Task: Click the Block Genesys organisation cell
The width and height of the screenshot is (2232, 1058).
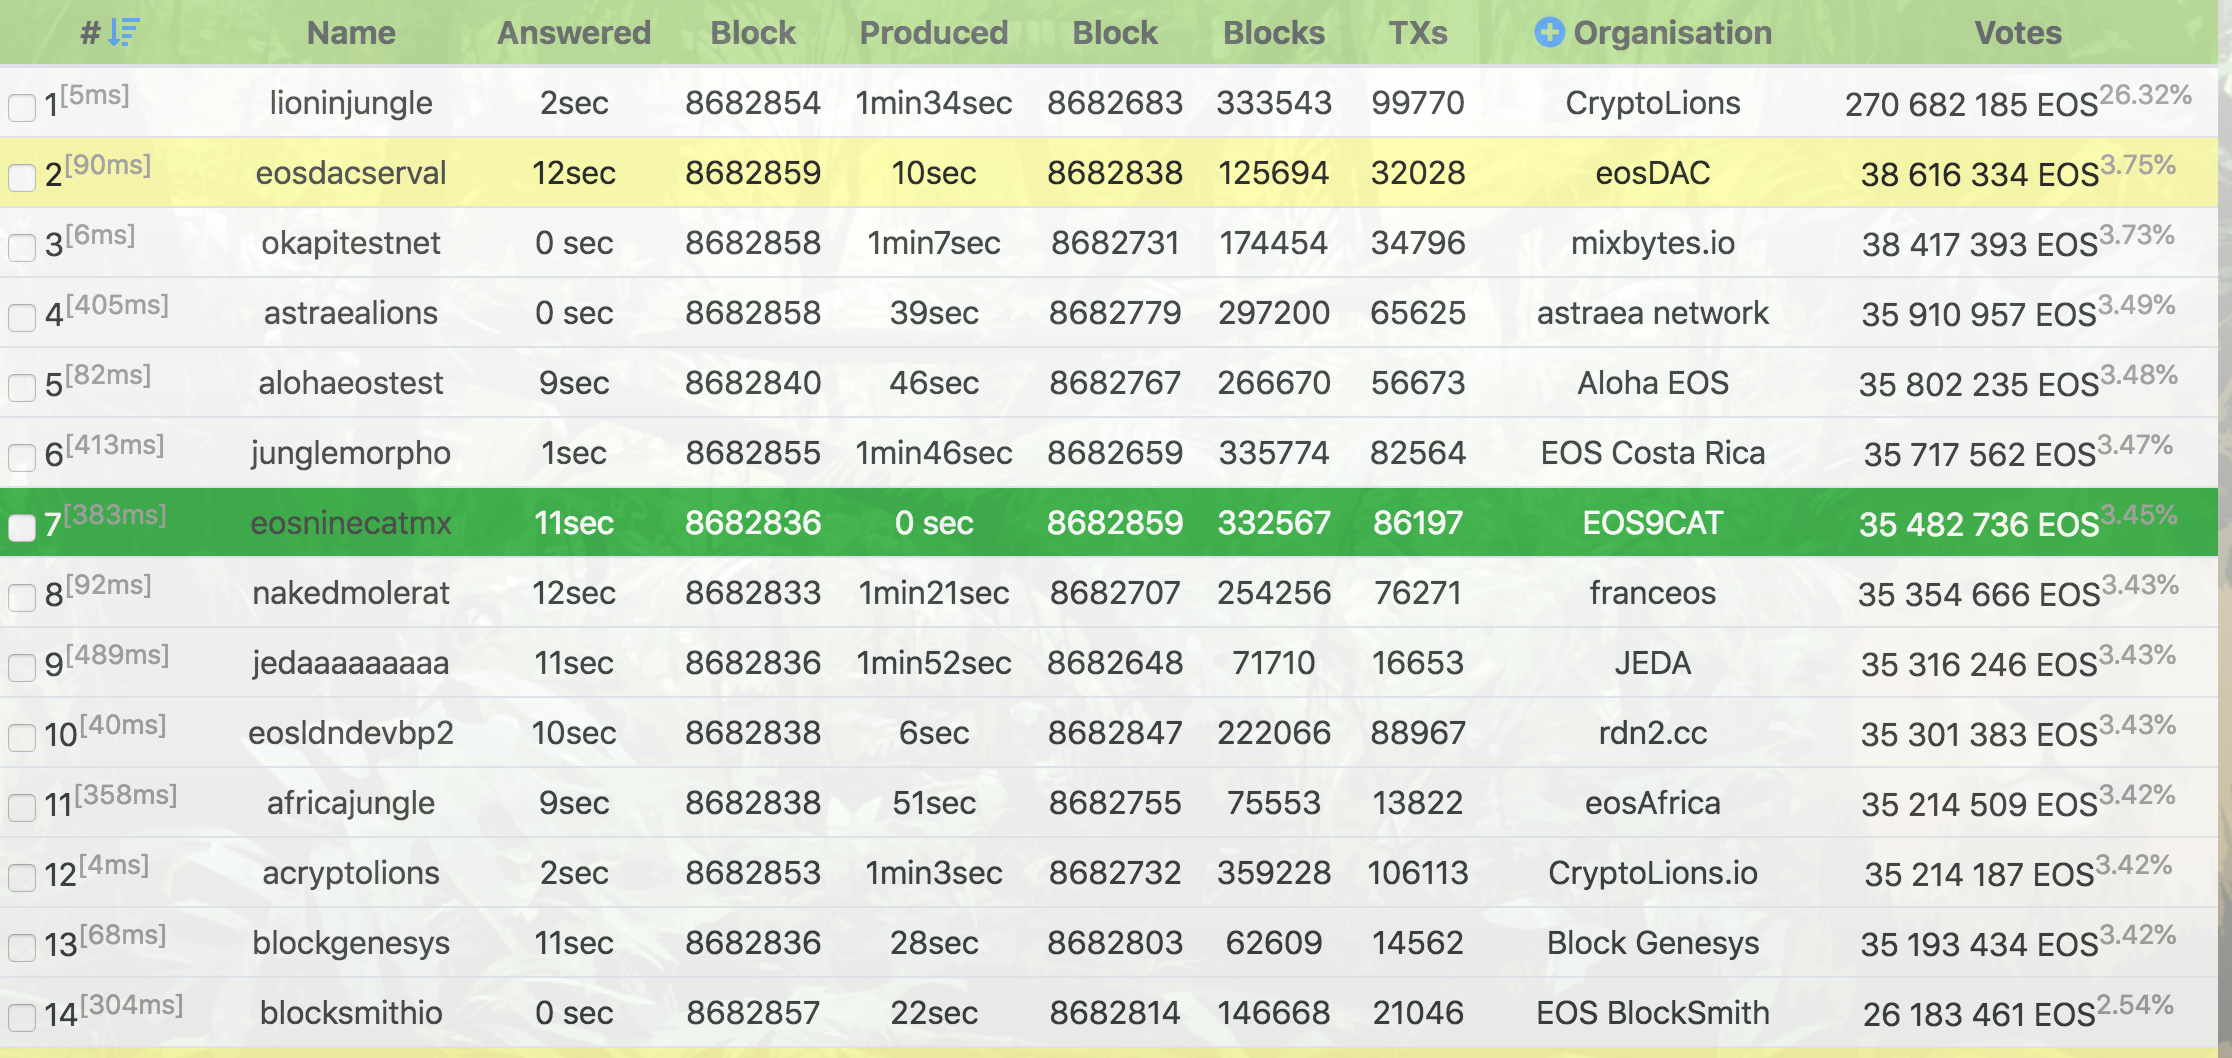Action: click(x=1653, y=943)
